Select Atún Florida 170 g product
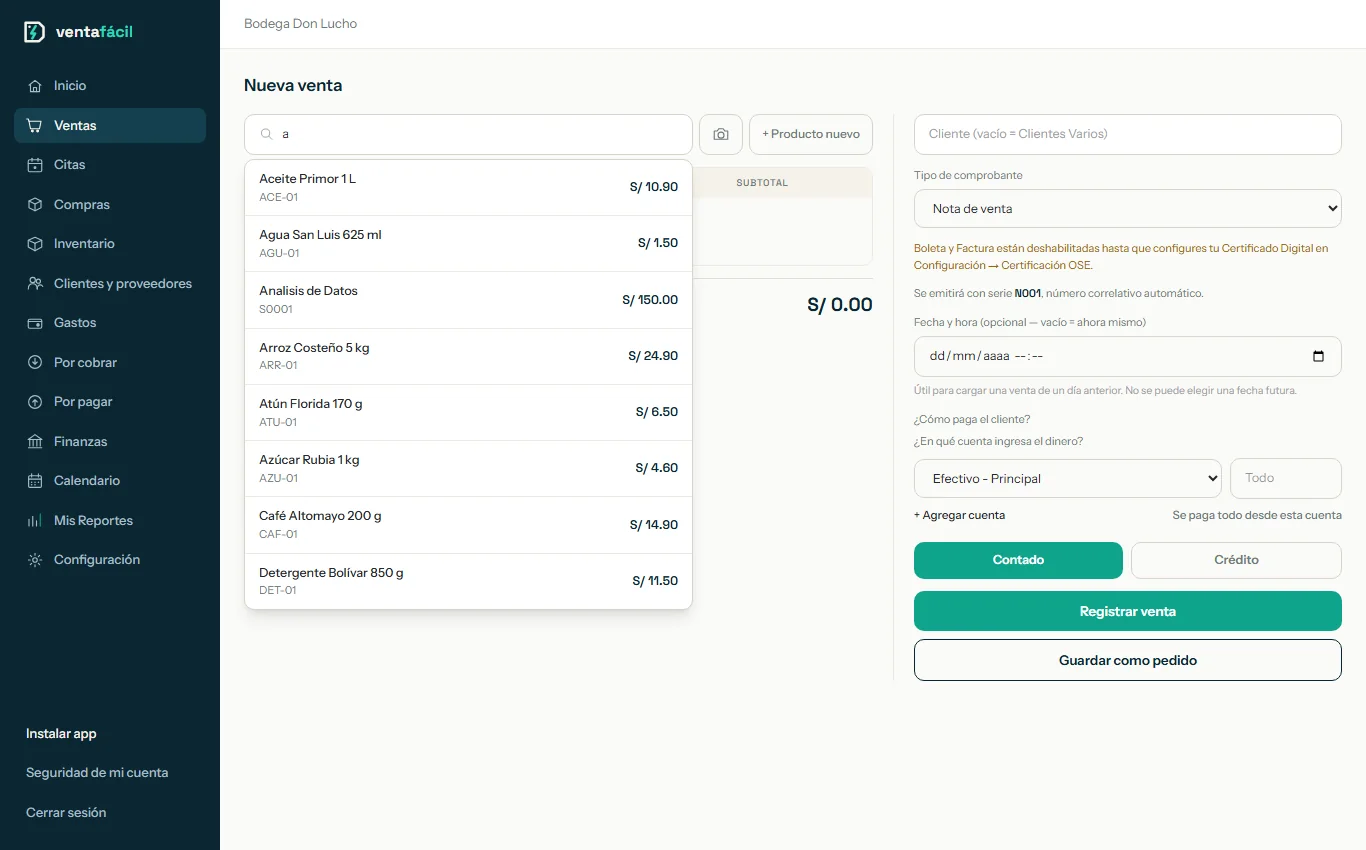The image size is (1366, 850). tap(468, 413)
